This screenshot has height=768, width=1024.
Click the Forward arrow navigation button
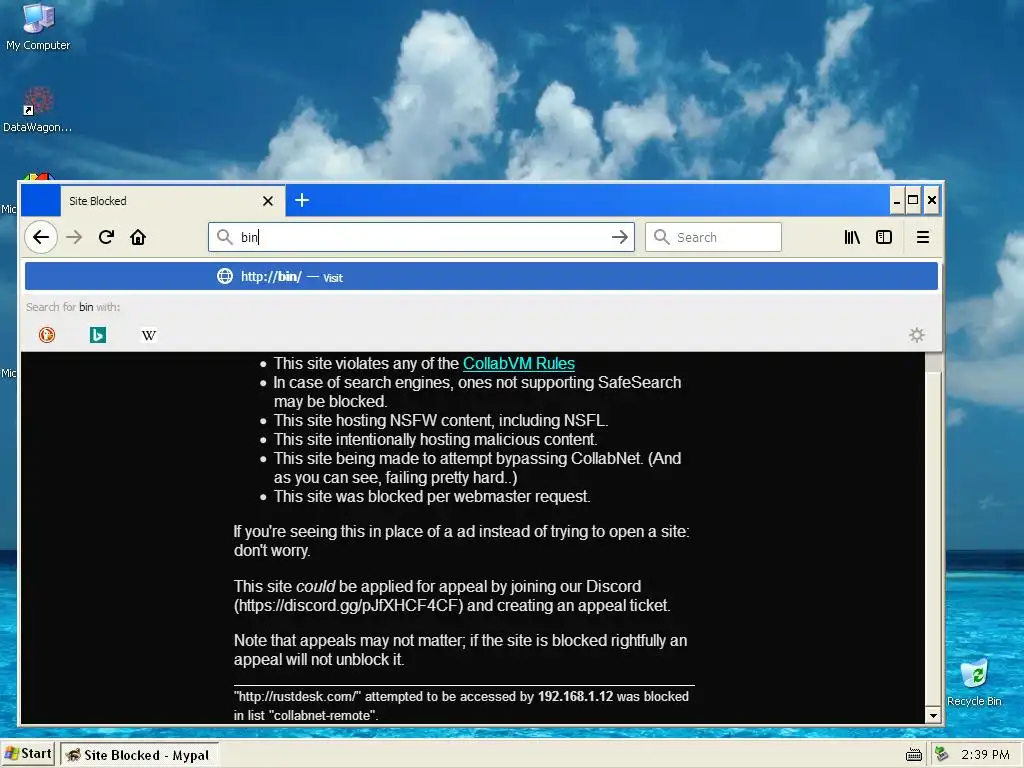tap(74, 237)
